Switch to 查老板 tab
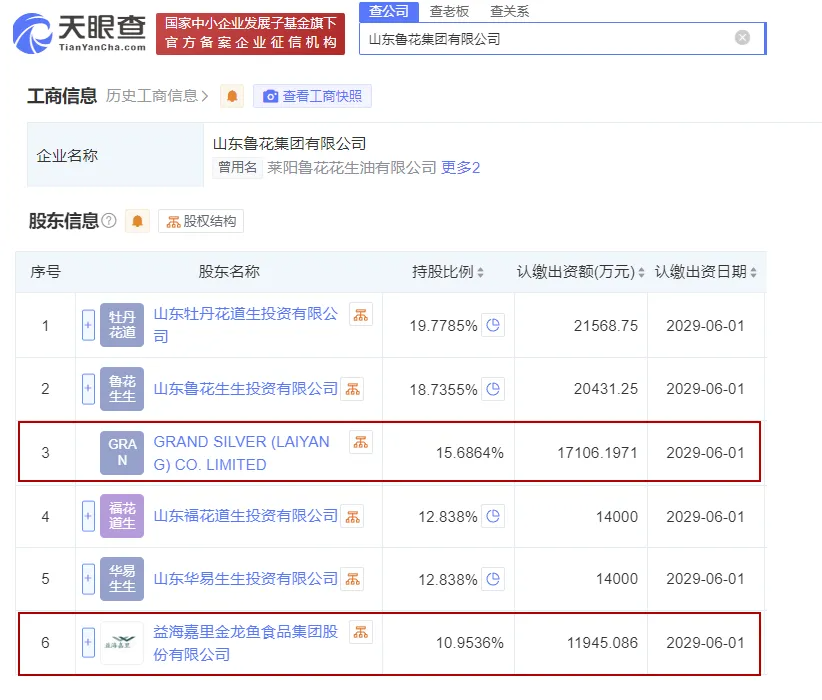822x700 pixels. [x=449, y=12]
